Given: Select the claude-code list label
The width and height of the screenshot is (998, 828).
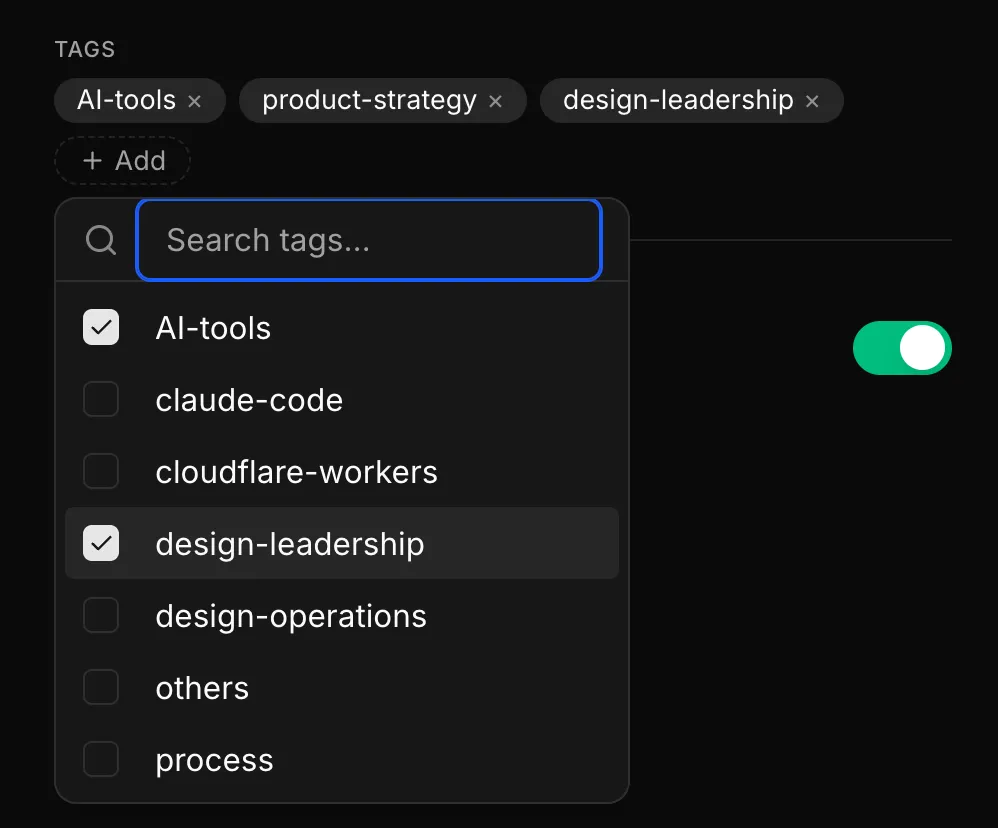Looking at the screenshot, I should tap(249, 400).
